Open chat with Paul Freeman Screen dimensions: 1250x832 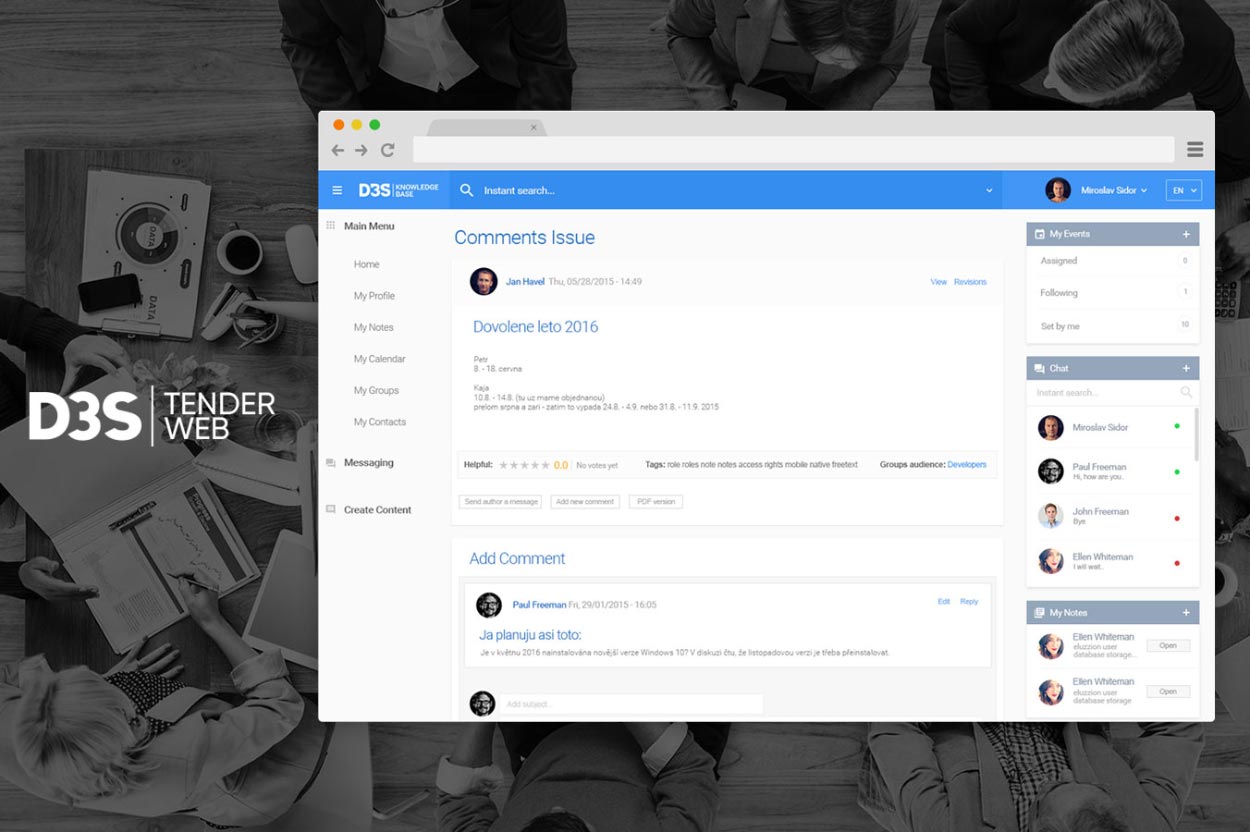pos(1110,471)
